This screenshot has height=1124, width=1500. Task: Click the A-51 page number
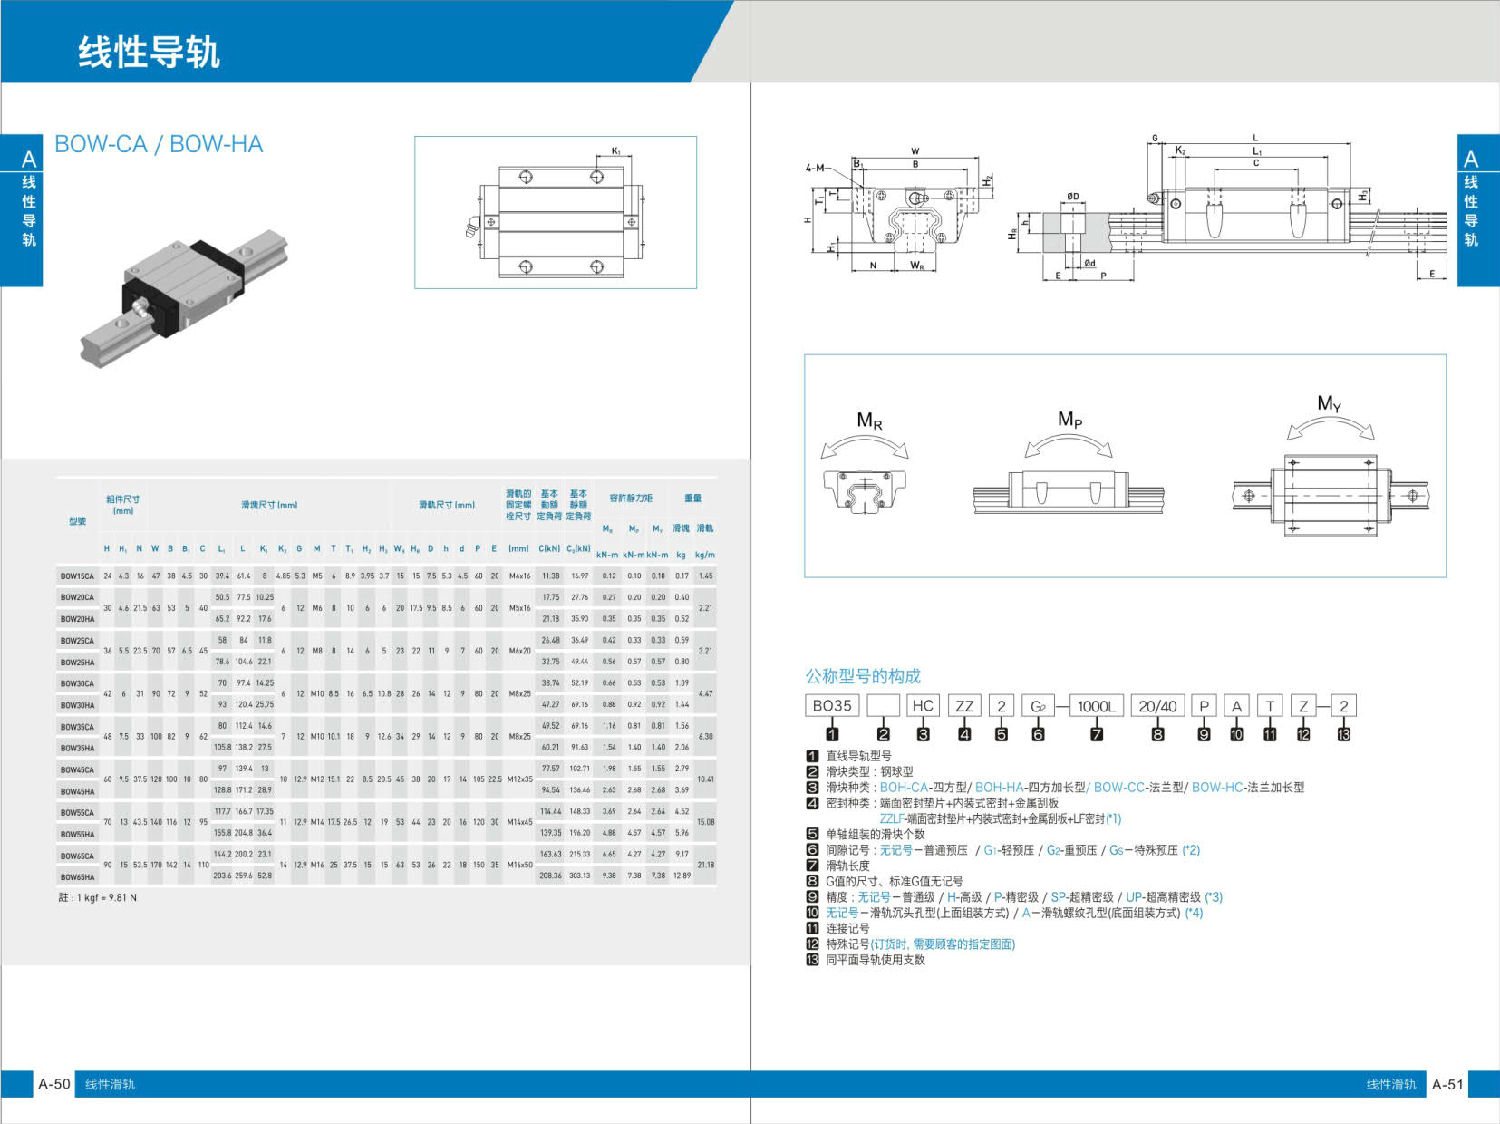tap(1447, 1084)
